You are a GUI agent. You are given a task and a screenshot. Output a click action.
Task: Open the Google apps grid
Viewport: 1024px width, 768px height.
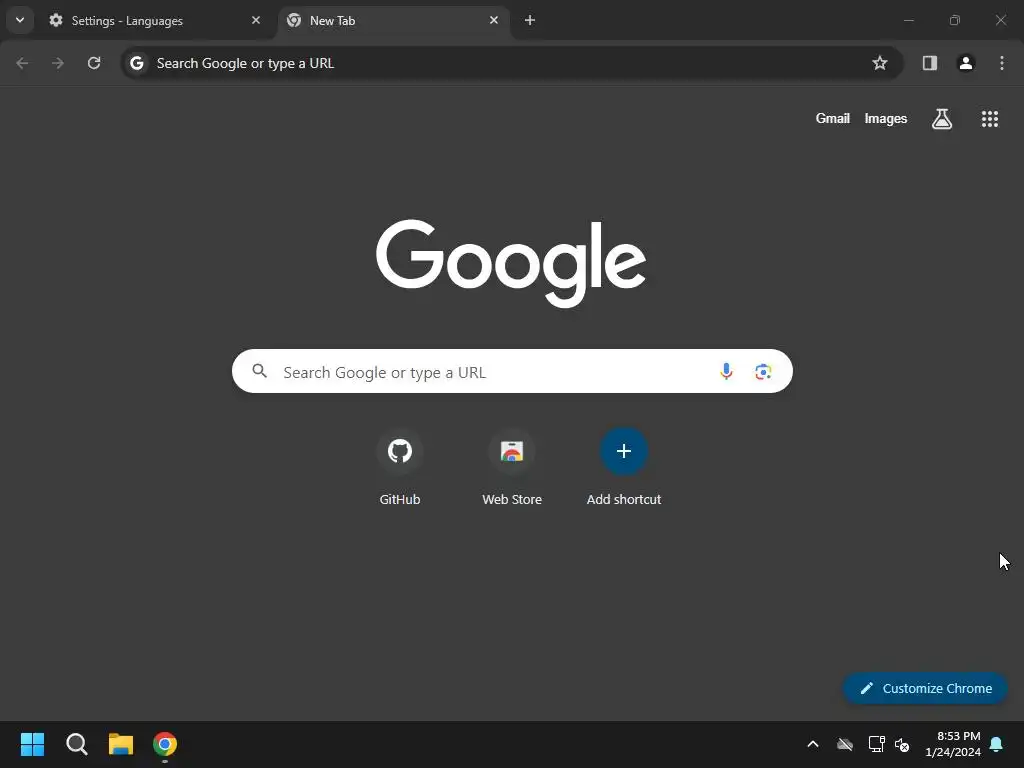coord(990,119)
